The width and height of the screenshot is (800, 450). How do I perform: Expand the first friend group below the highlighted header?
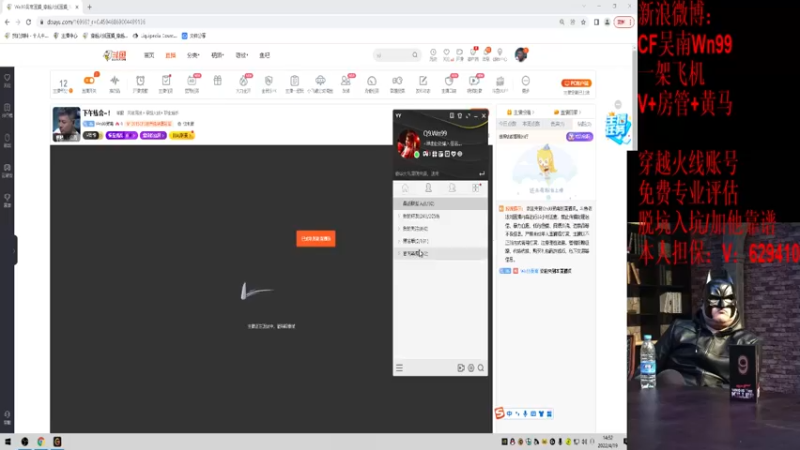coord(440,216)
